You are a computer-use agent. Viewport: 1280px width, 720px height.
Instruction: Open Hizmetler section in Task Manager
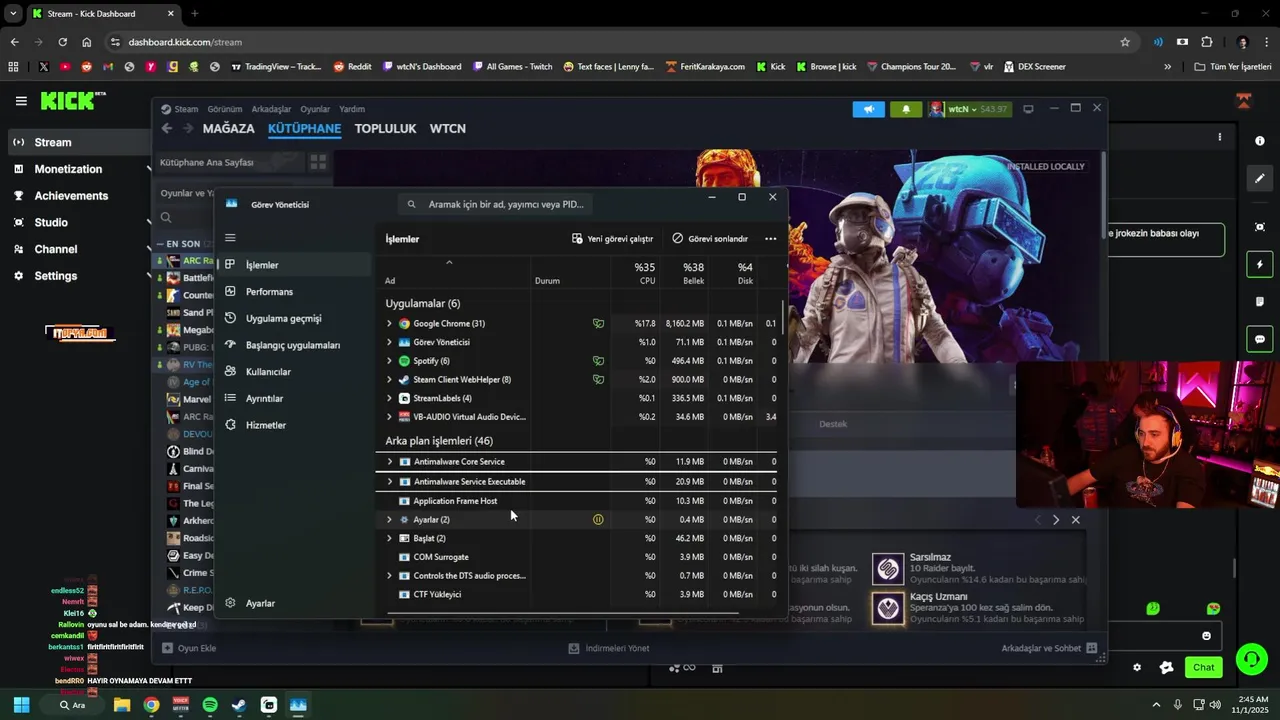(266, 425)
